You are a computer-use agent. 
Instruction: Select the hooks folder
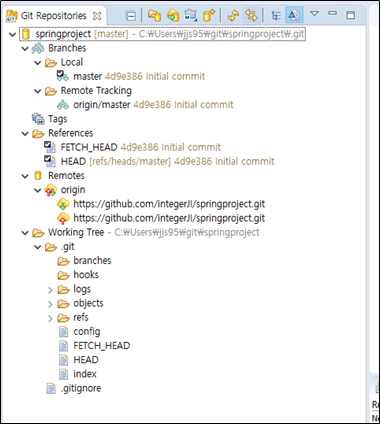tap(86, 275)
